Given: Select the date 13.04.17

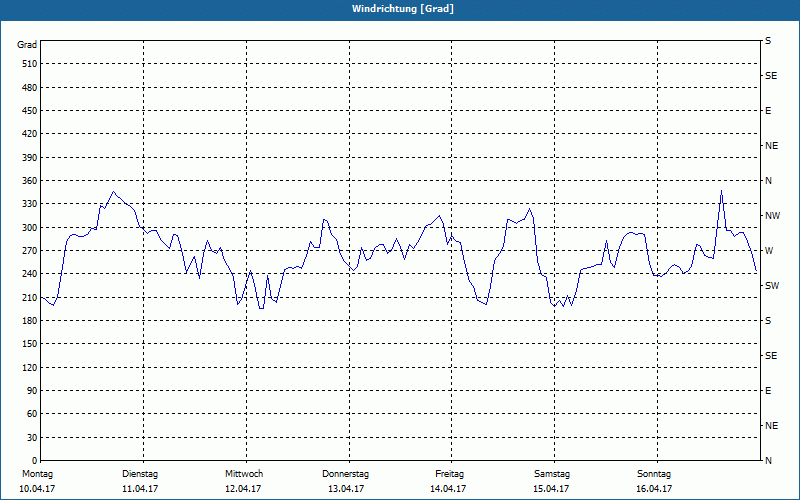Looking at the screenshot, I should (346, 489).
